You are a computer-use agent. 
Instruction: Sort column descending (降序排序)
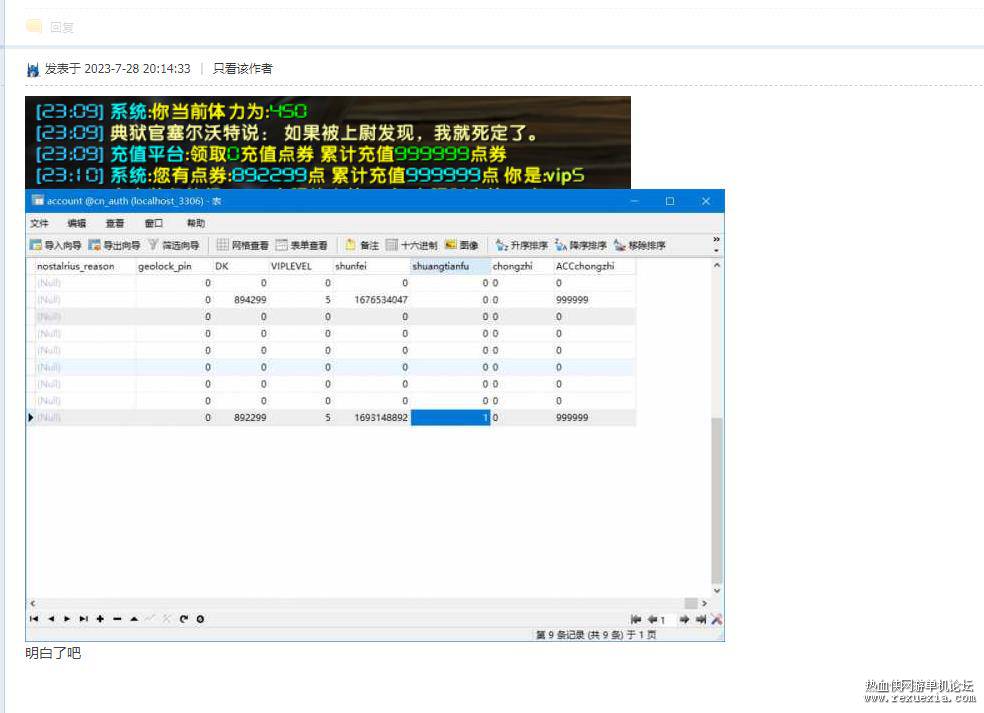580,245
